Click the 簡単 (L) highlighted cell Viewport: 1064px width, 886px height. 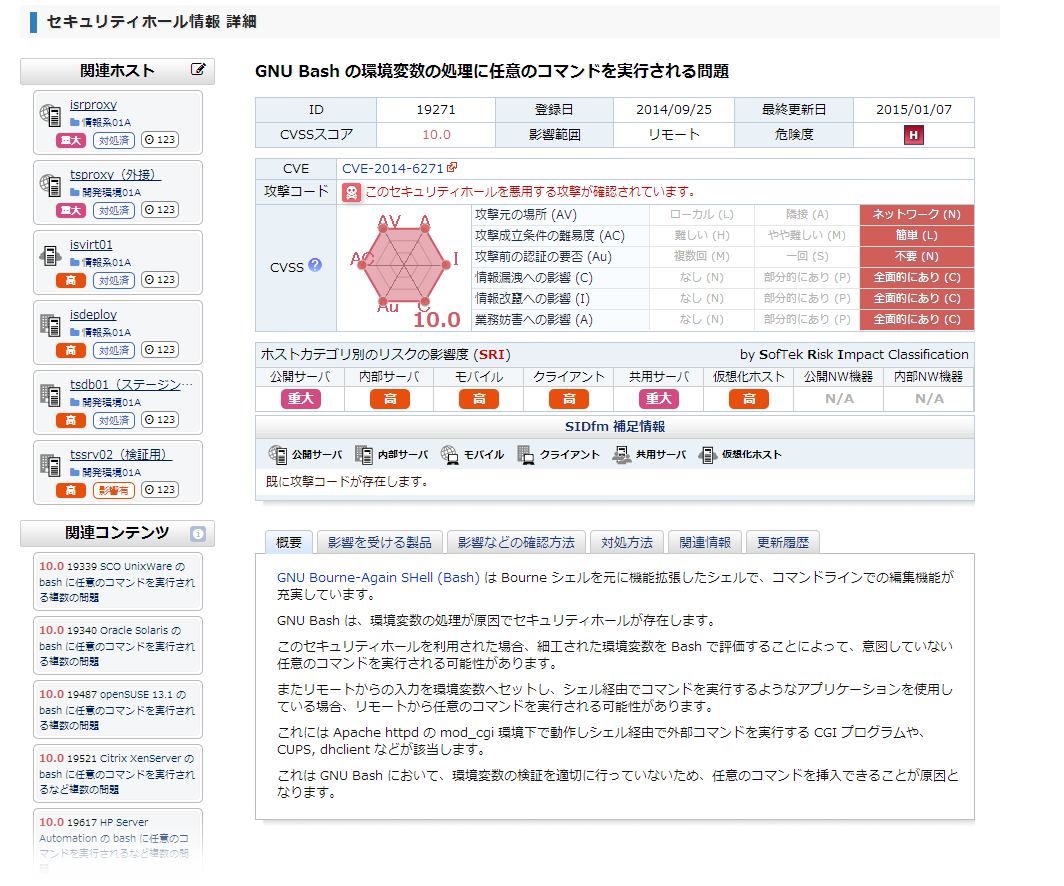point(917,235)
